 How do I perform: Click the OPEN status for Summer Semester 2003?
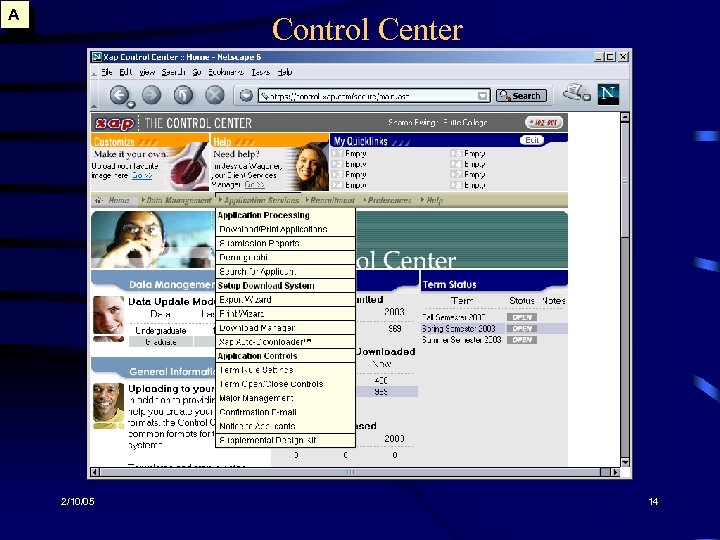click(x=522, y=340)
